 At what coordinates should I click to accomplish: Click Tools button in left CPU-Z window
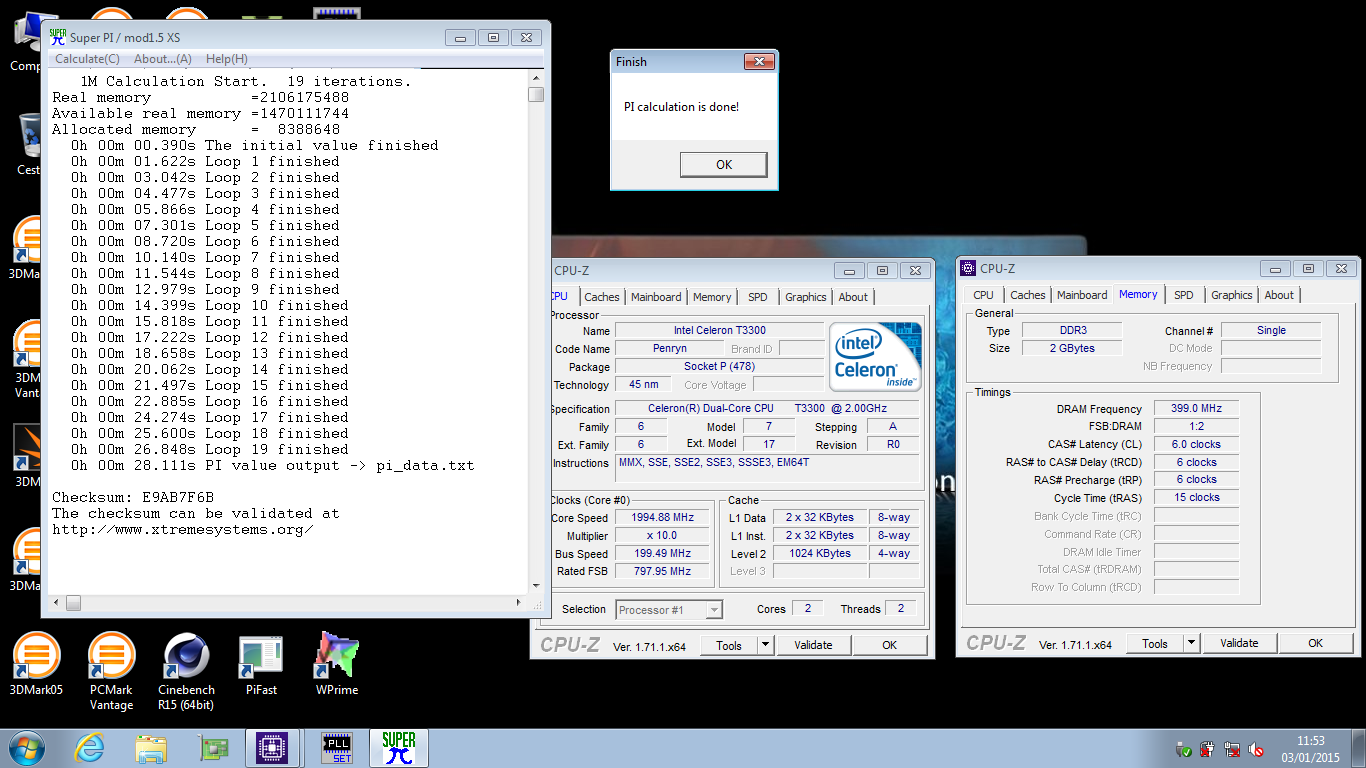point(729,645)
